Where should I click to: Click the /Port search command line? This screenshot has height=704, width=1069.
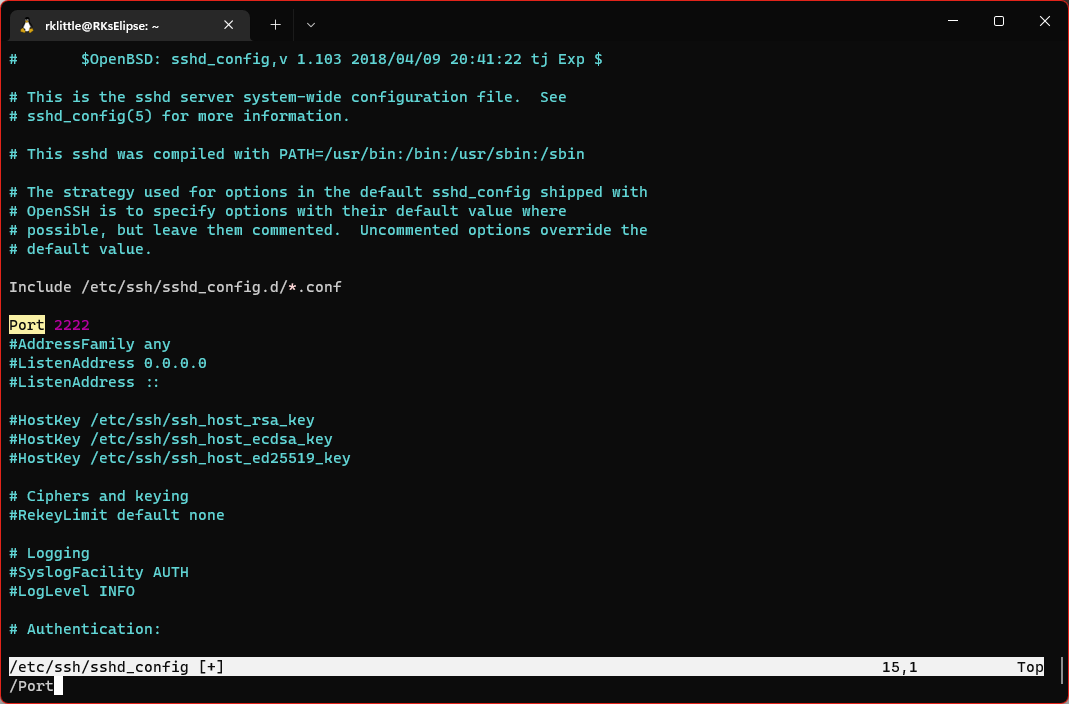click(x=31, y=686)
